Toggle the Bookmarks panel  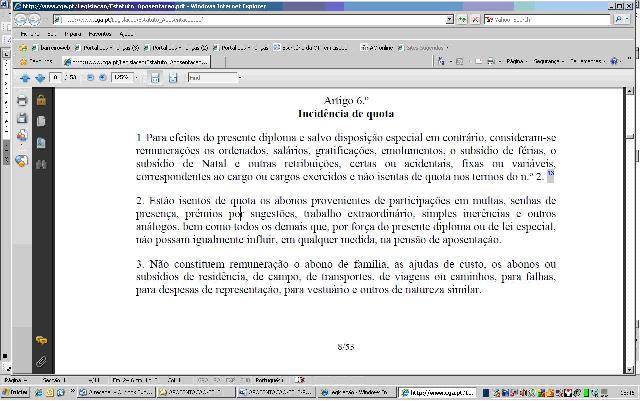pyautogui.click(x=41, y=143)
